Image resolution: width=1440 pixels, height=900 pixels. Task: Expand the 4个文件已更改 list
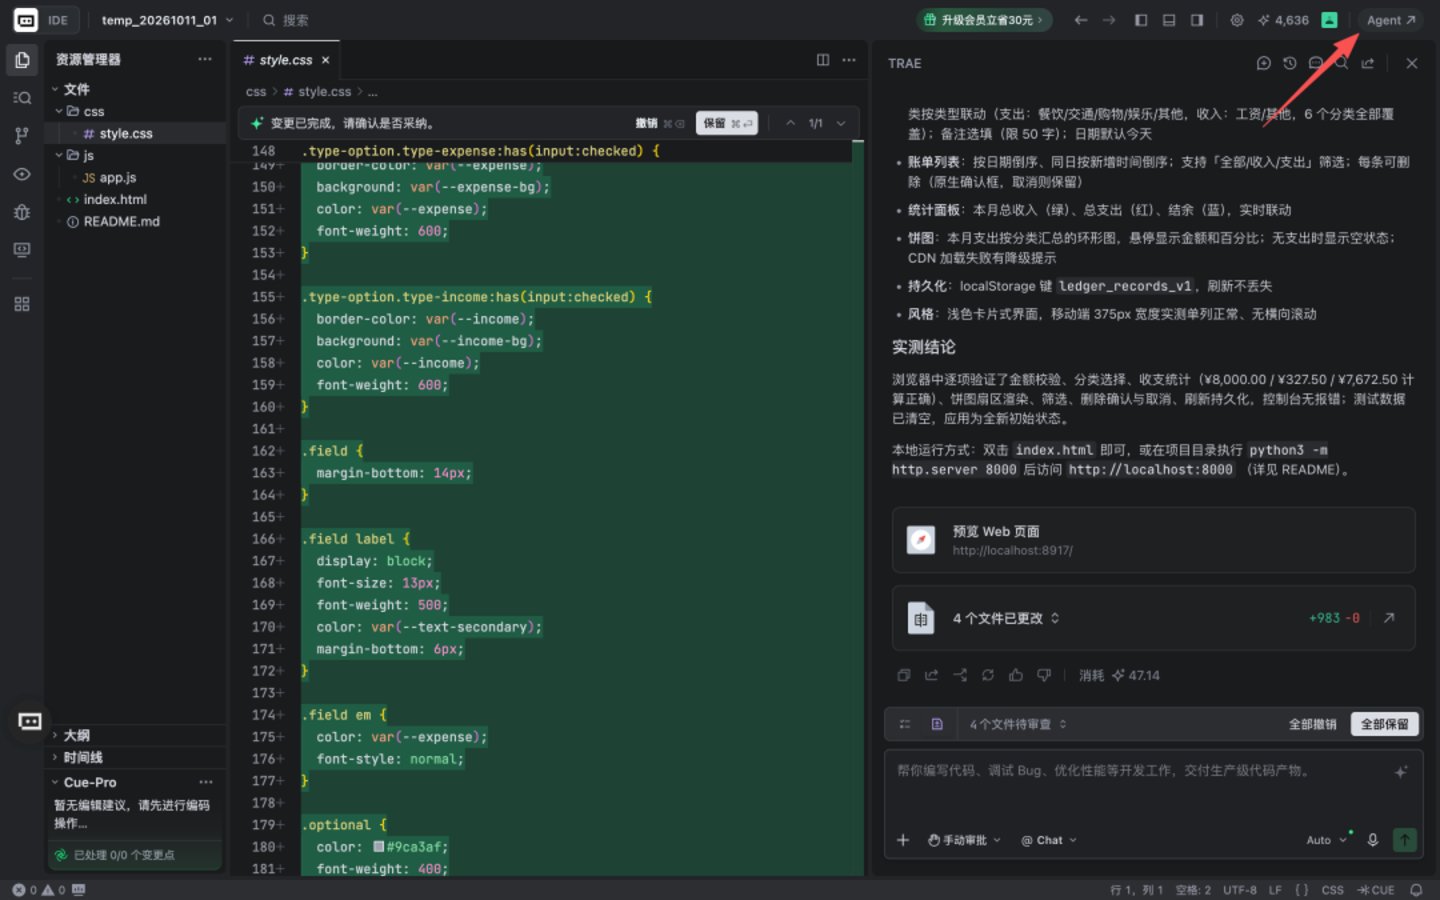pos(1006,618)
